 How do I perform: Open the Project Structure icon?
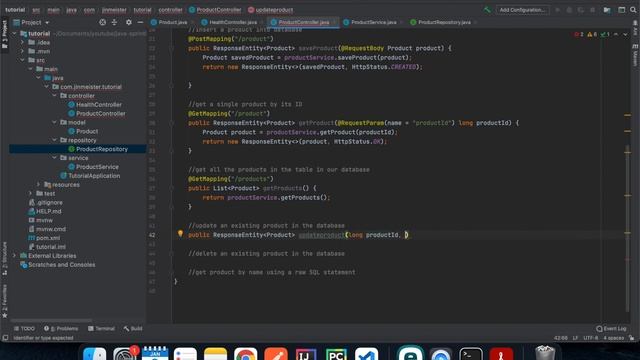(607, 10)
